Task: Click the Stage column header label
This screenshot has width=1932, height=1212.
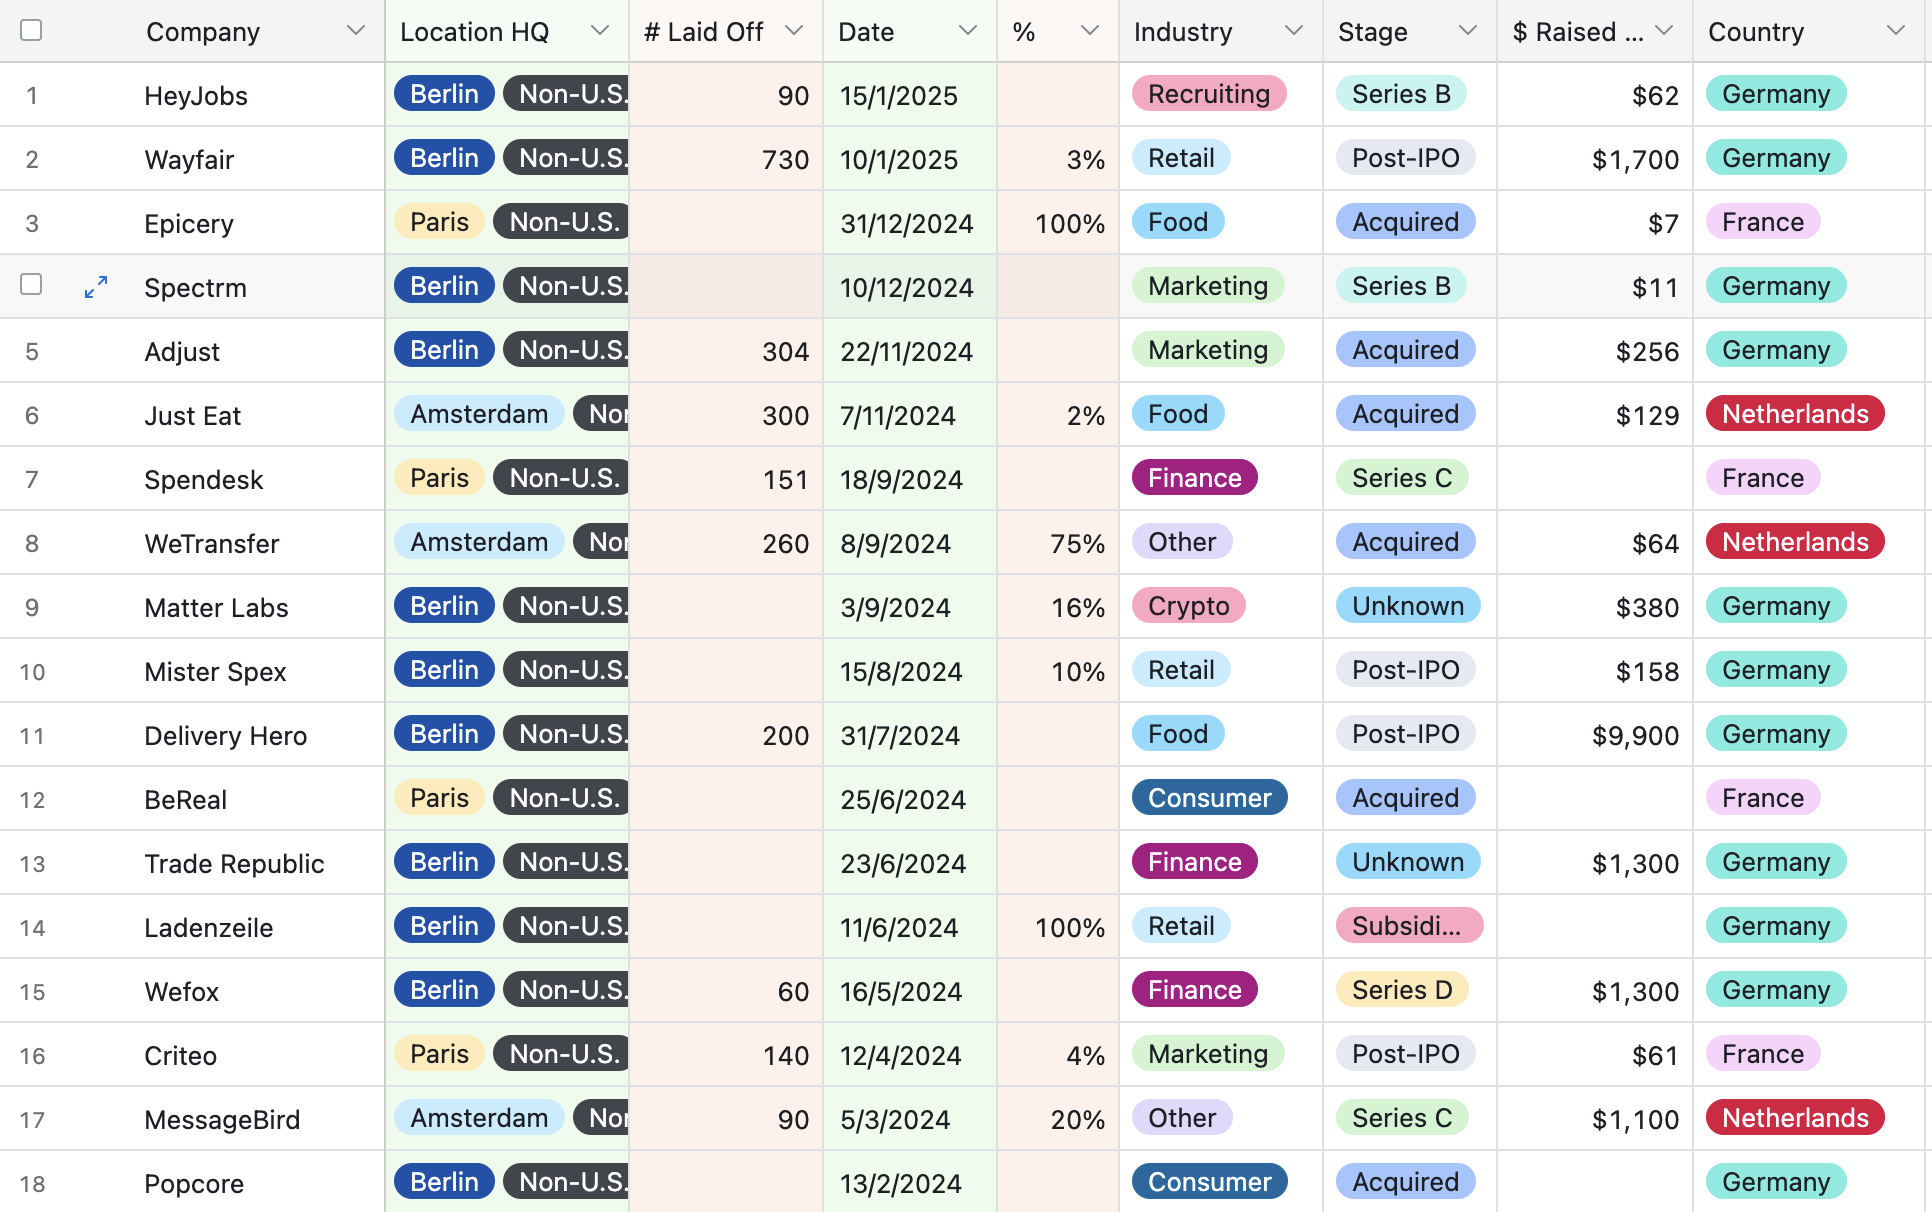Action: tap(1373, 32)
